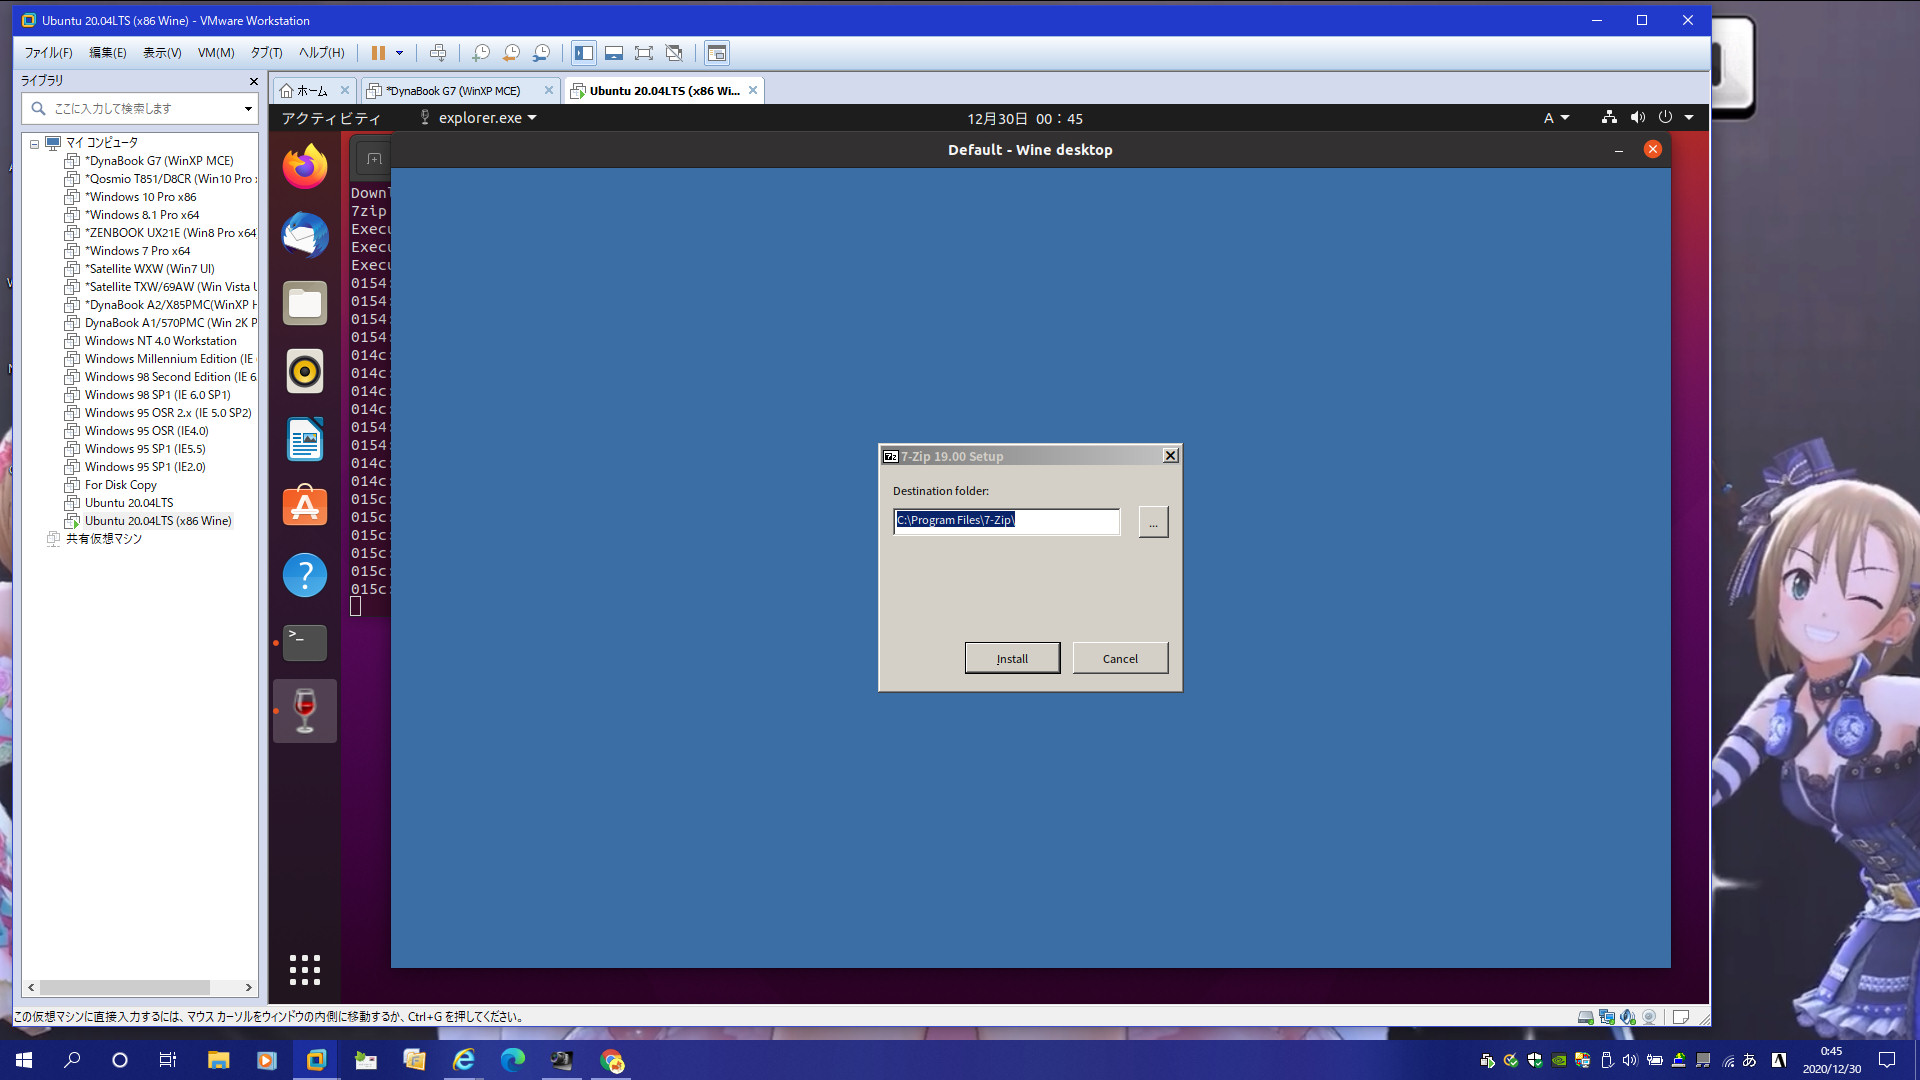Select Windows 10 Pro x86 in library
Viewport: 1920px width, 1080px height.
coord(140,197)
